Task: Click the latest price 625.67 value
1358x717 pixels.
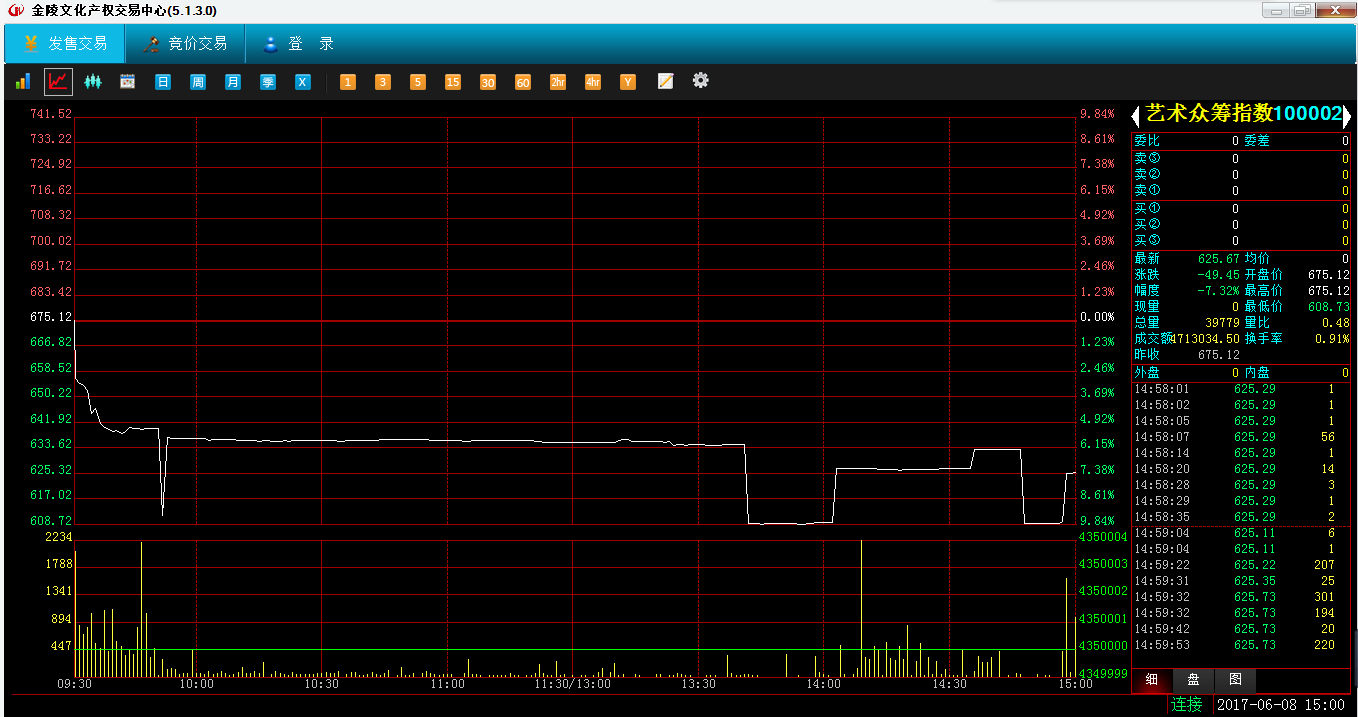Action: point(1218,258)
